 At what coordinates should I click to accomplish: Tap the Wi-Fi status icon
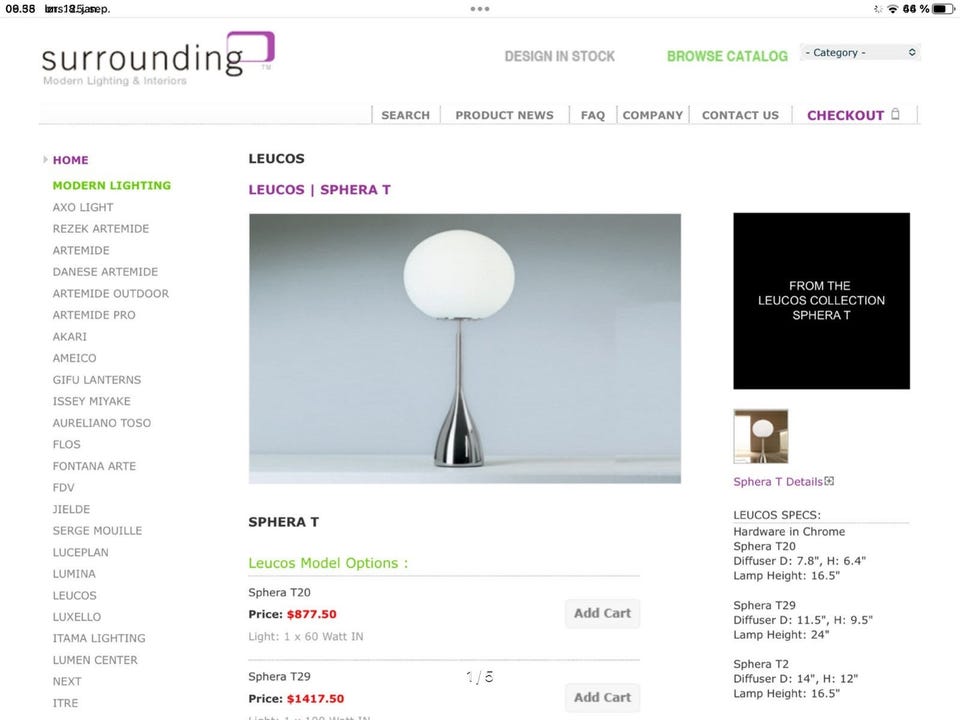[893, 9]
